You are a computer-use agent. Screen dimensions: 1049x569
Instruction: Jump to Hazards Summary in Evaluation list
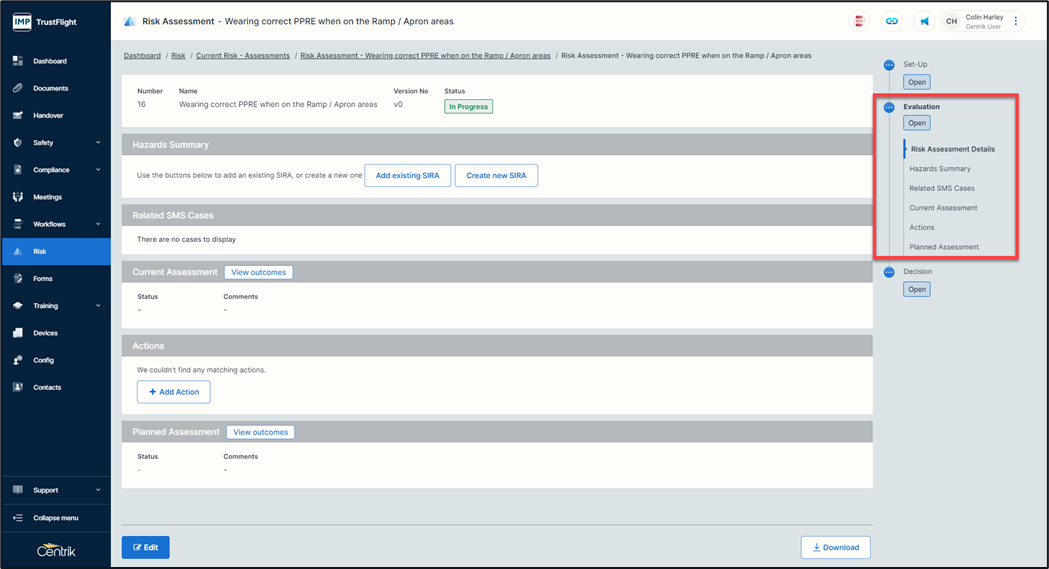coord(940,169)
